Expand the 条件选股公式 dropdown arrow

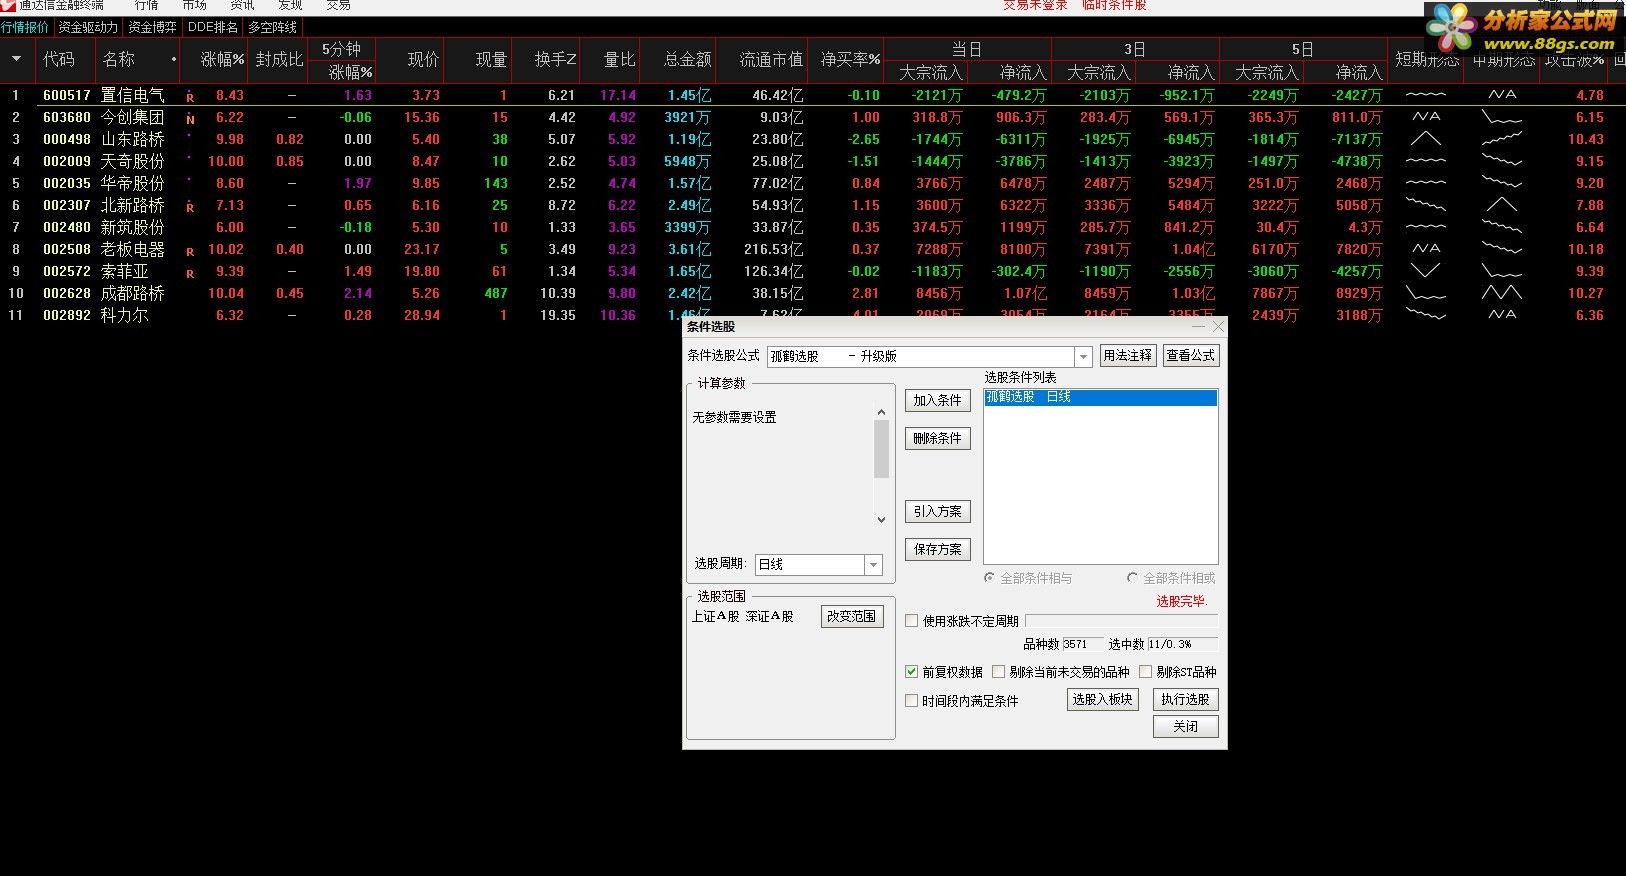pyautogui.click(x=1083, y=356)
